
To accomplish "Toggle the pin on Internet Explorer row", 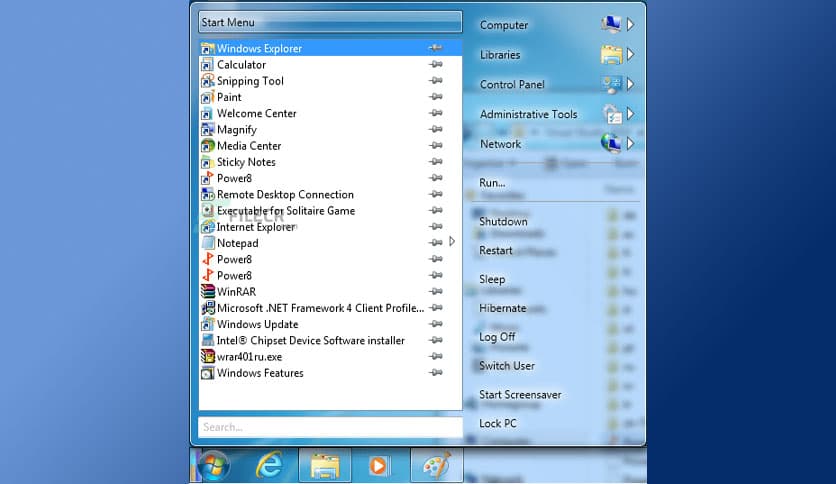I will (x=436, y=227).
